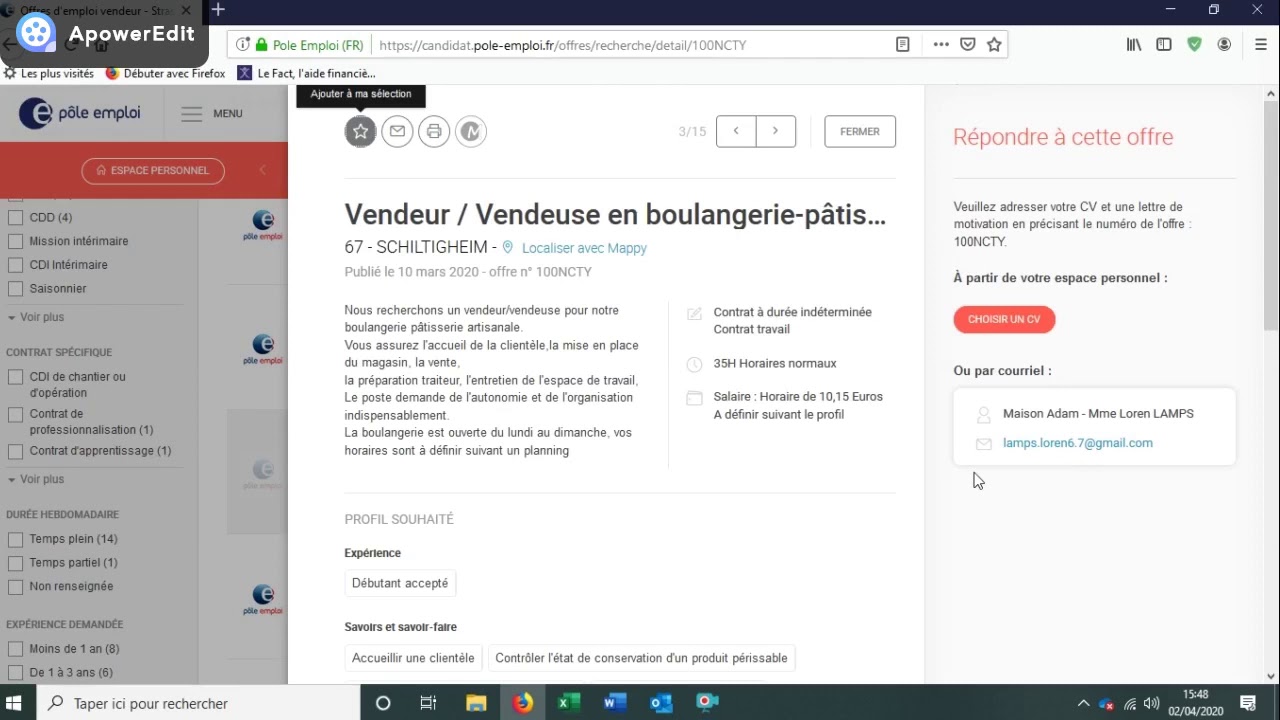Collapse the filter sidebar with the chevron

[263, 170]
